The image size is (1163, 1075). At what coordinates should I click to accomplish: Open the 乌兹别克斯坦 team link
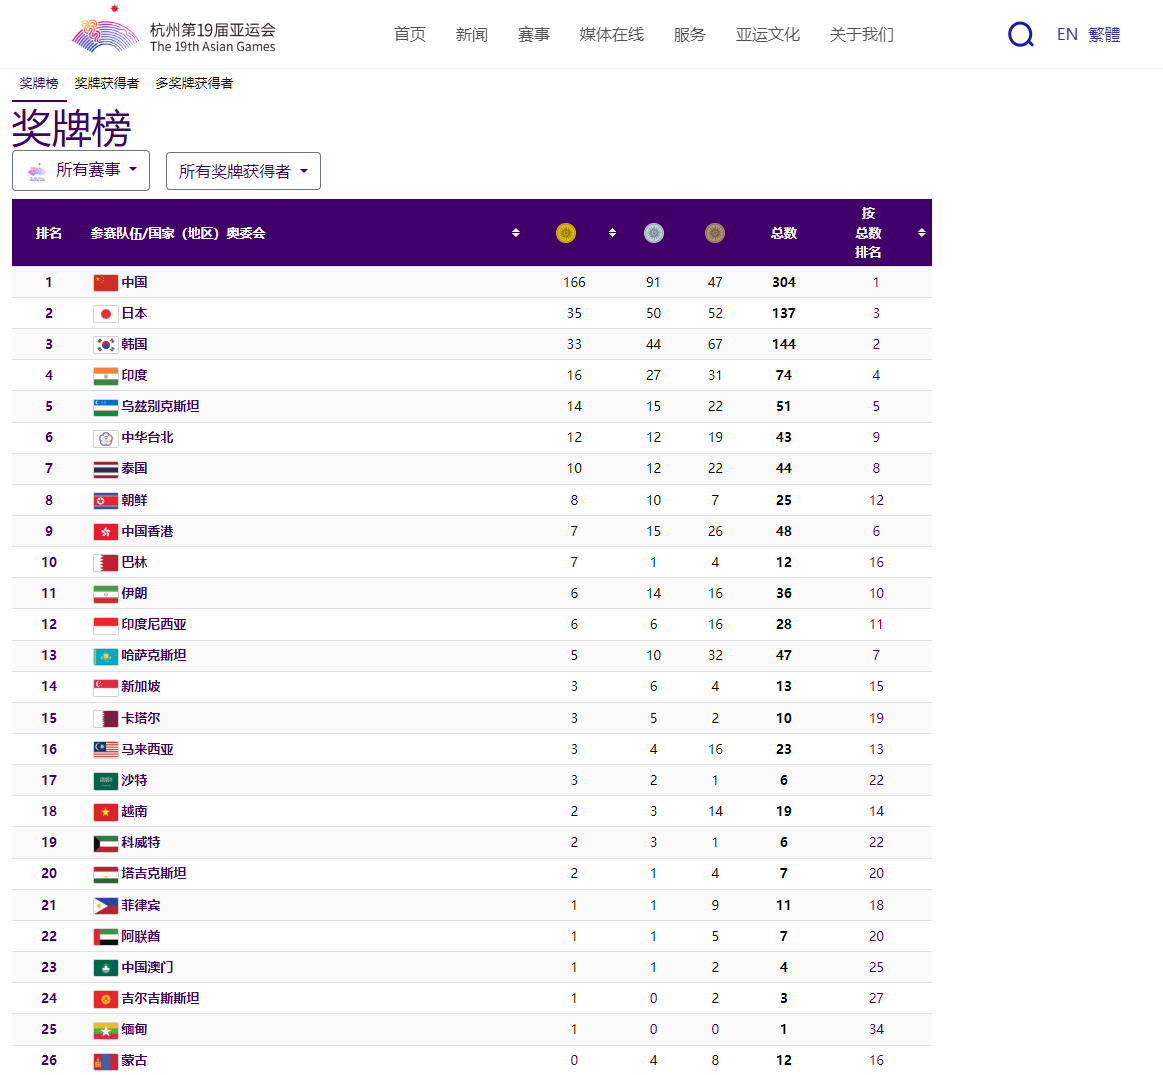160,407
